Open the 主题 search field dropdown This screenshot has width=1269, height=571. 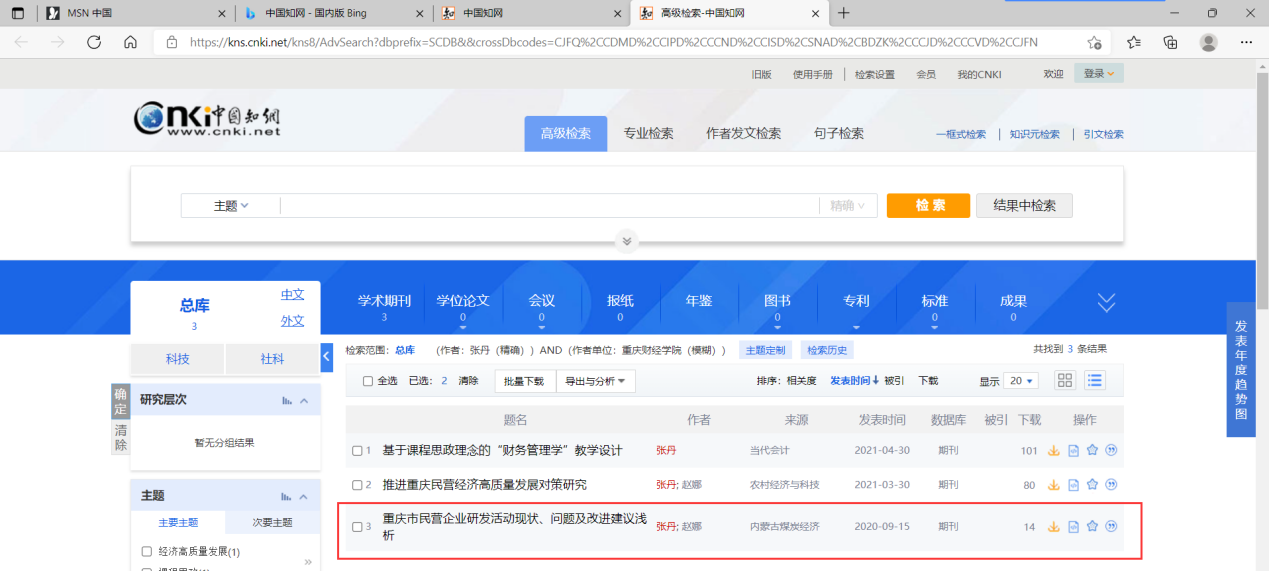pos(231,206)
